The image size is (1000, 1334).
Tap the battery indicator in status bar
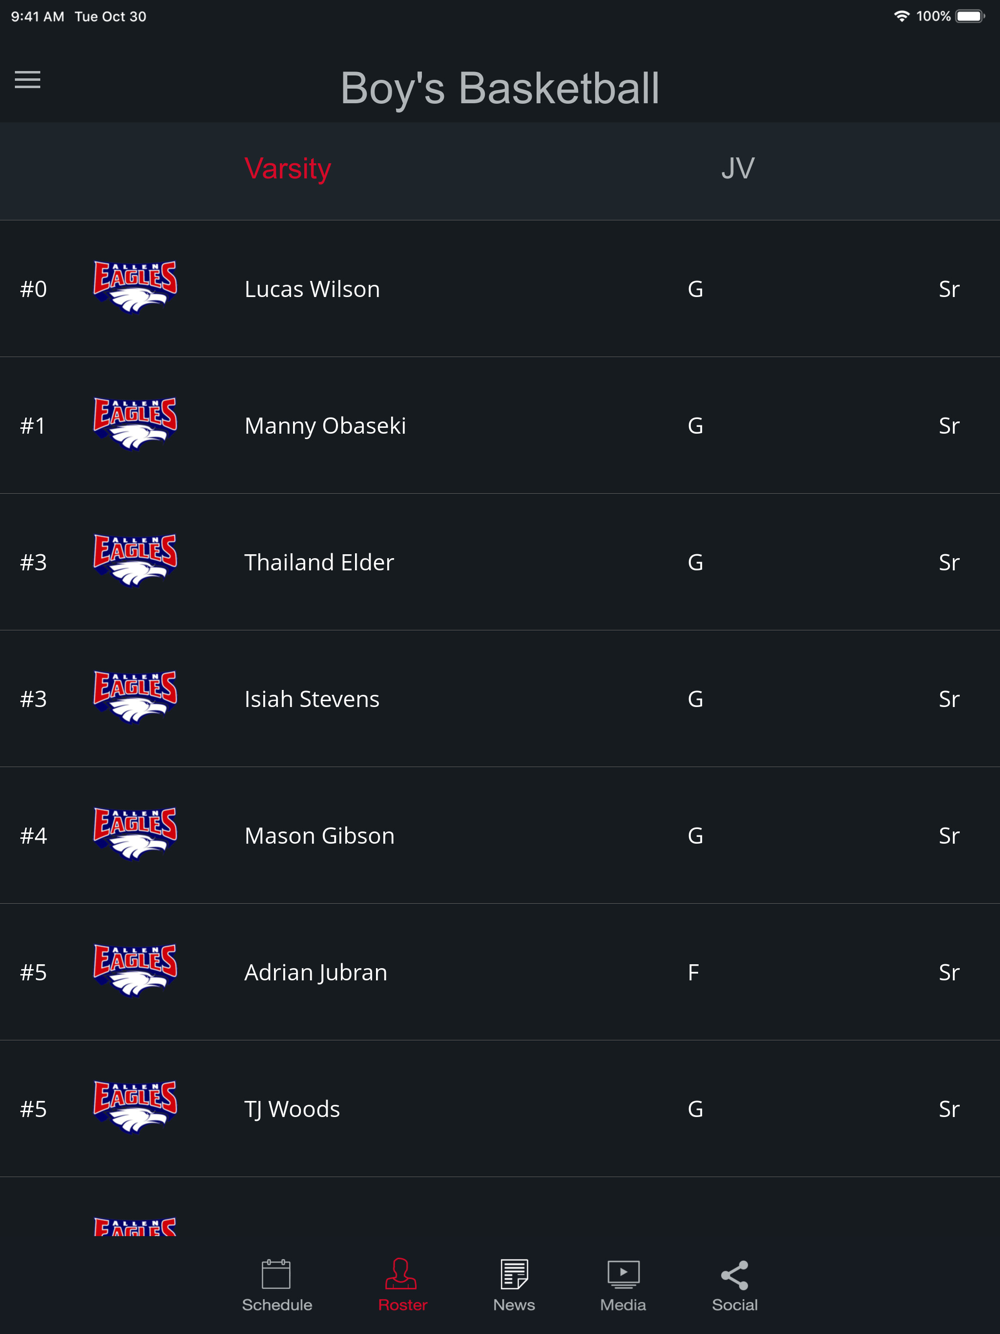coord(970,16)
